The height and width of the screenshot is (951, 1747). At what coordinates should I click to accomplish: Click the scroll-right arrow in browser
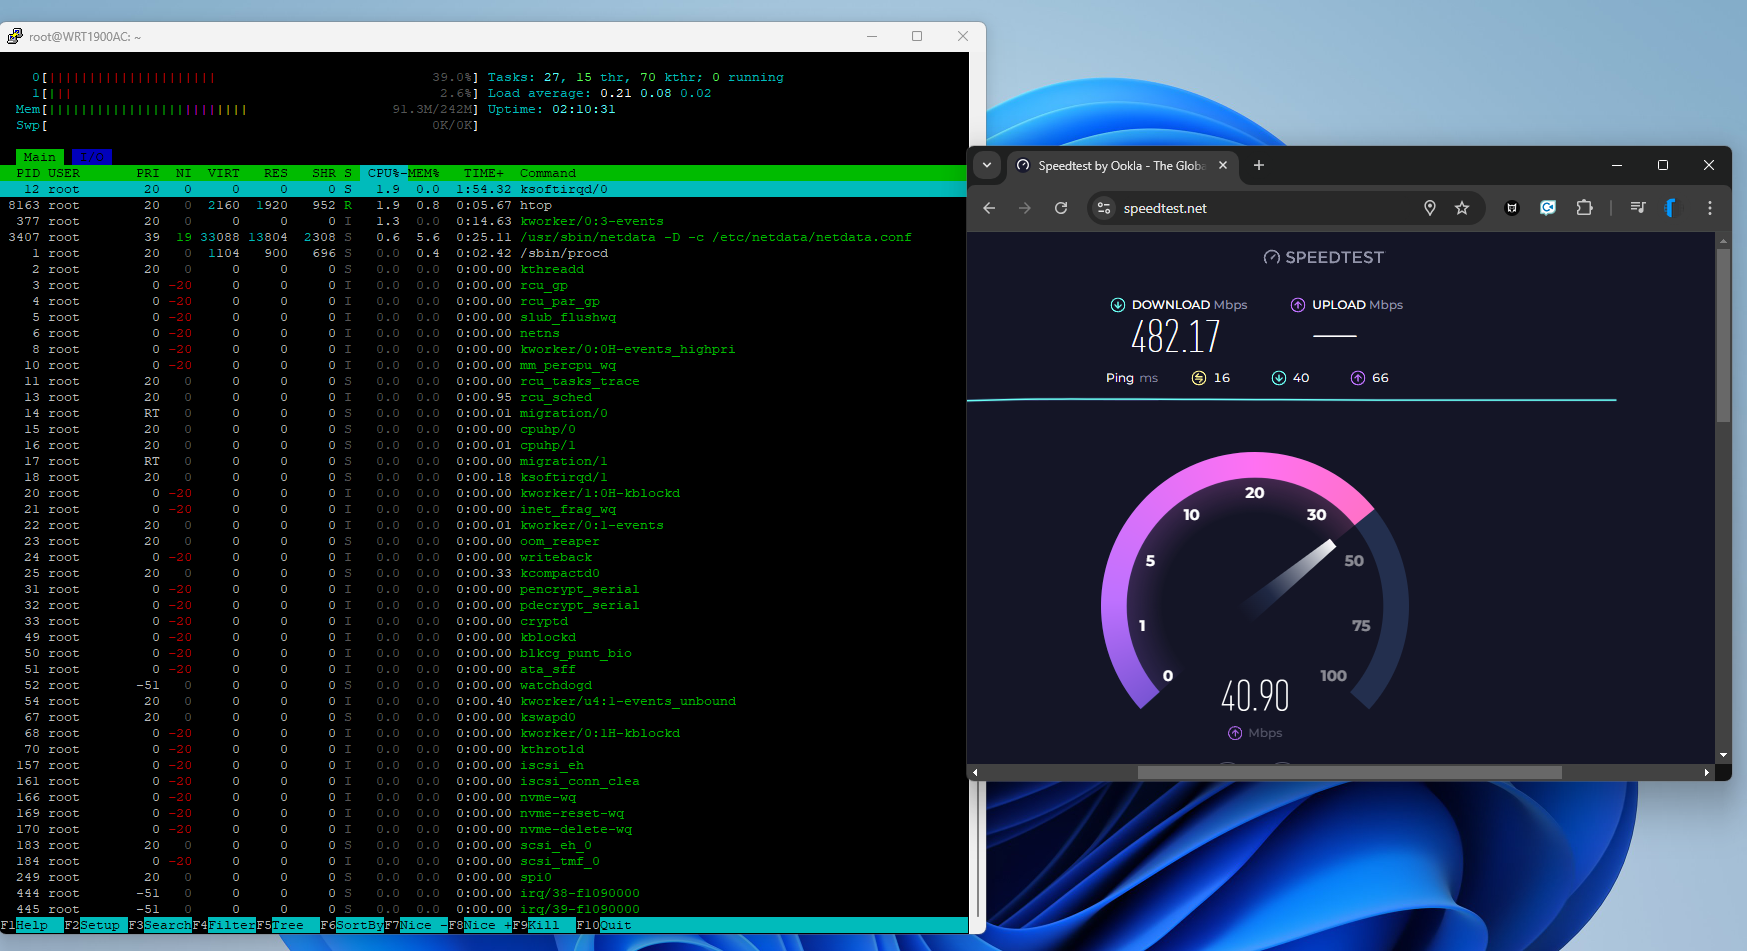[x=1707, y=772]
